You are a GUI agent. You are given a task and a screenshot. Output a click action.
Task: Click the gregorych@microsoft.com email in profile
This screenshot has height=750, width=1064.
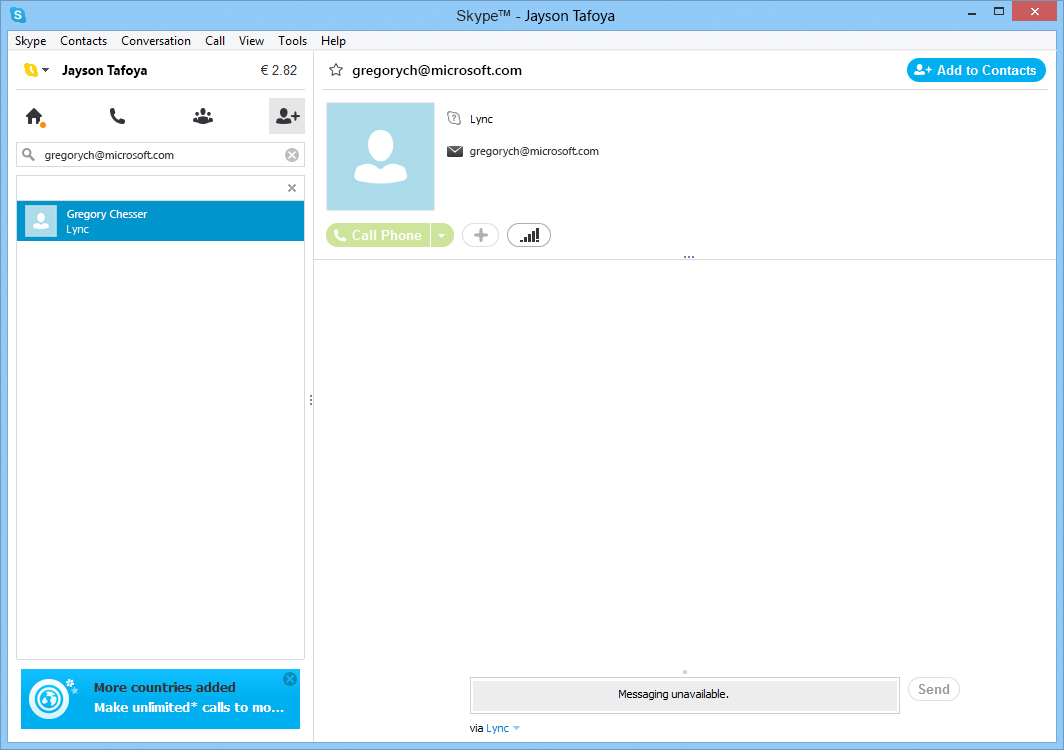534,151
